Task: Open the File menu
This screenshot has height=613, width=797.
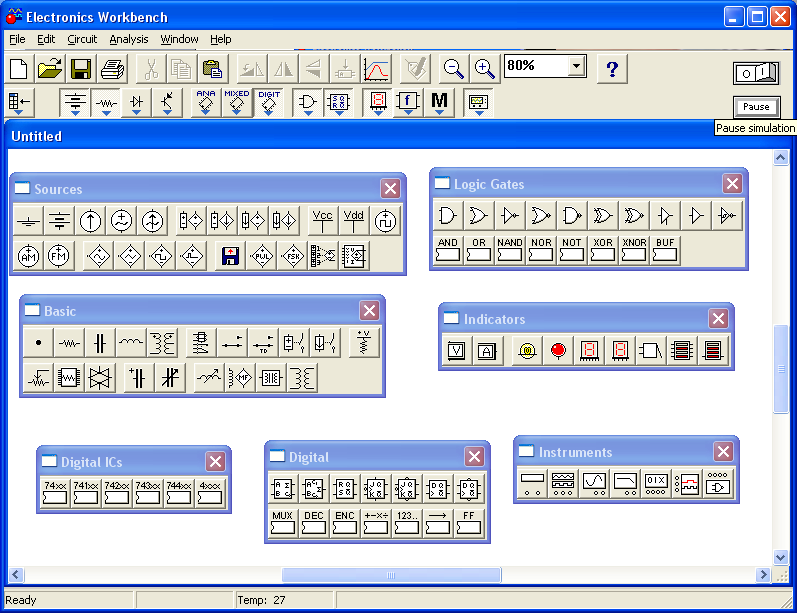Action: tap(17, 39)
